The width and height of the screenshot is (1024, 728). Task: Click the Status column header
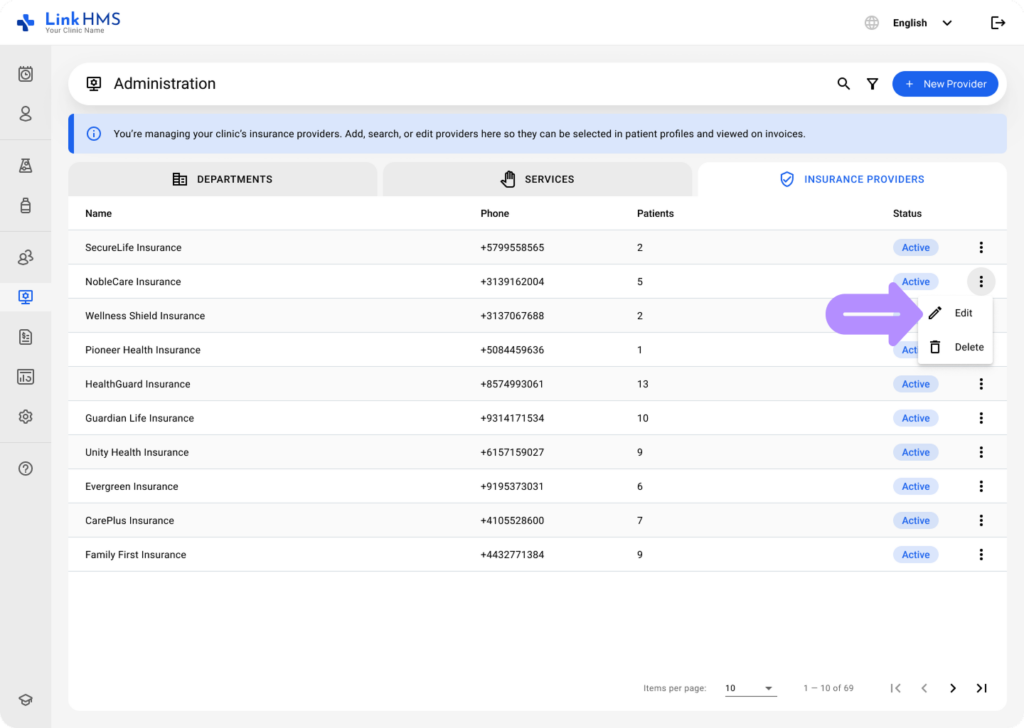(907, 214)
